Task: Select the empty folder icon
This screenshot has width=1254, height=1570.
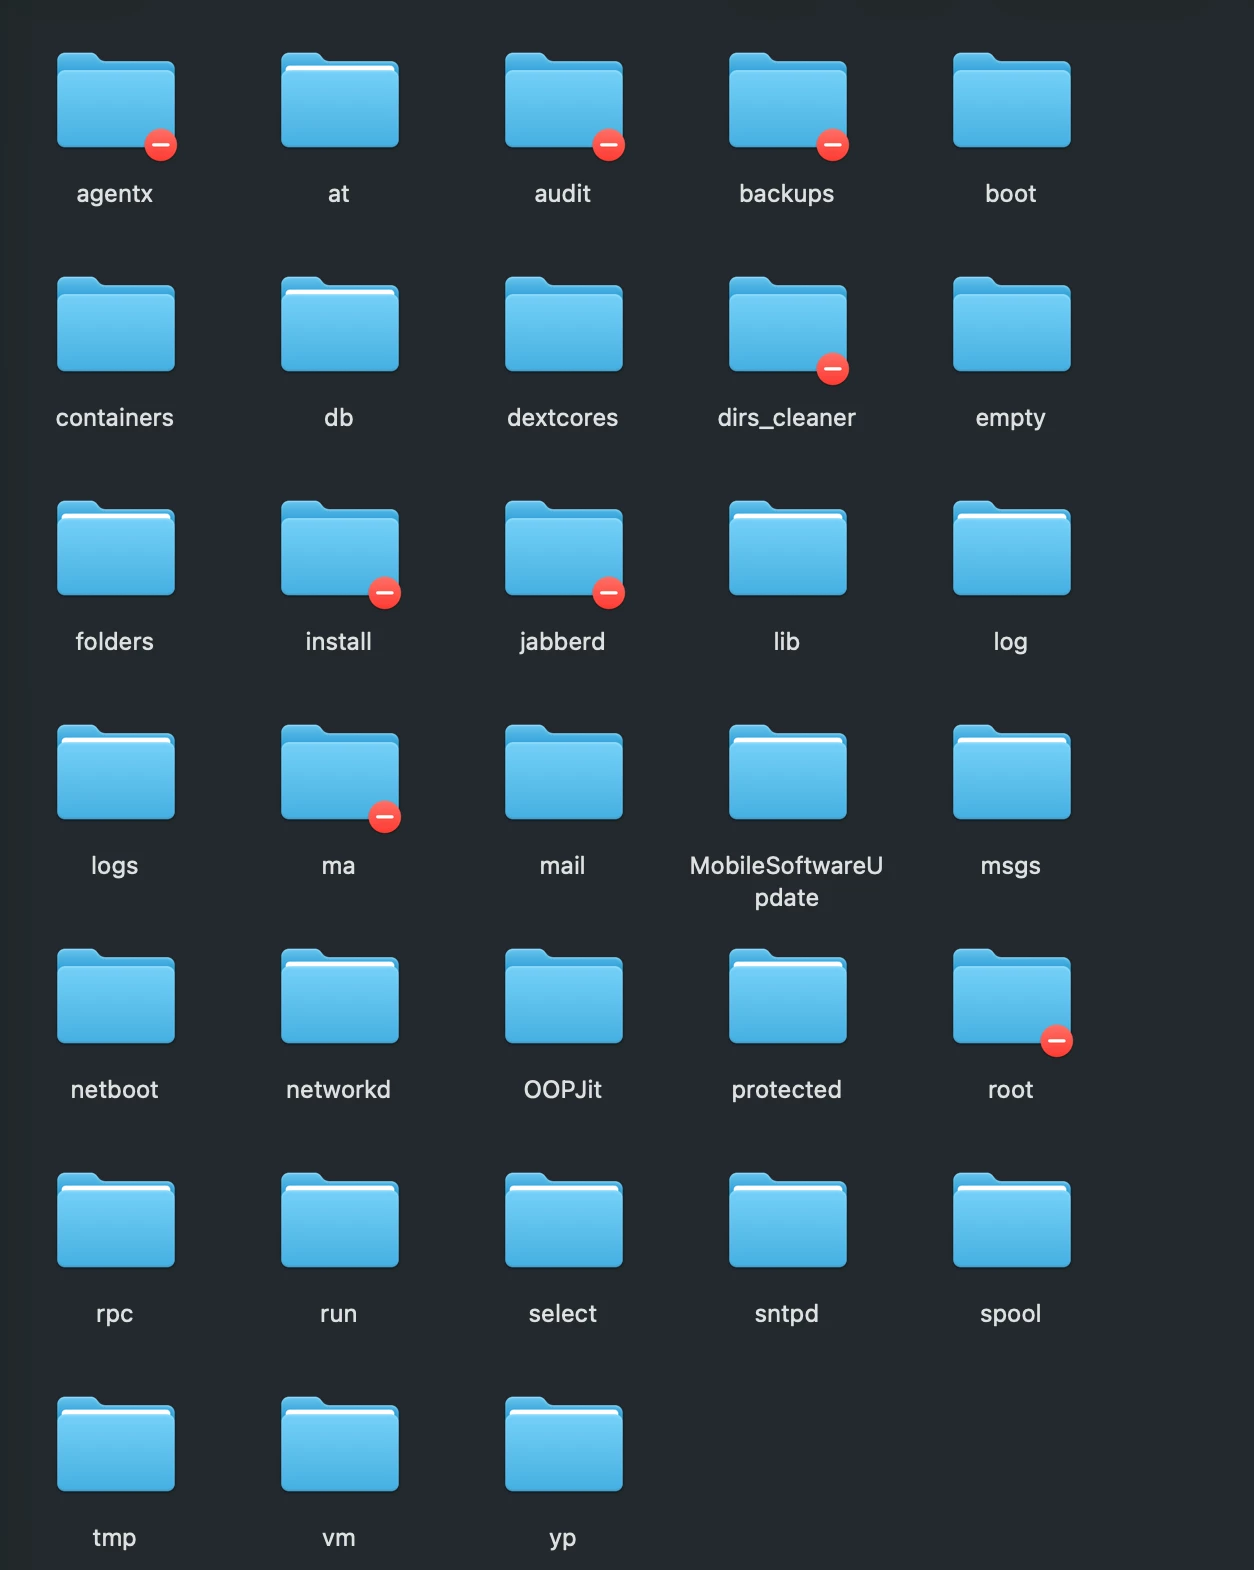Action: pos(1012,324)
